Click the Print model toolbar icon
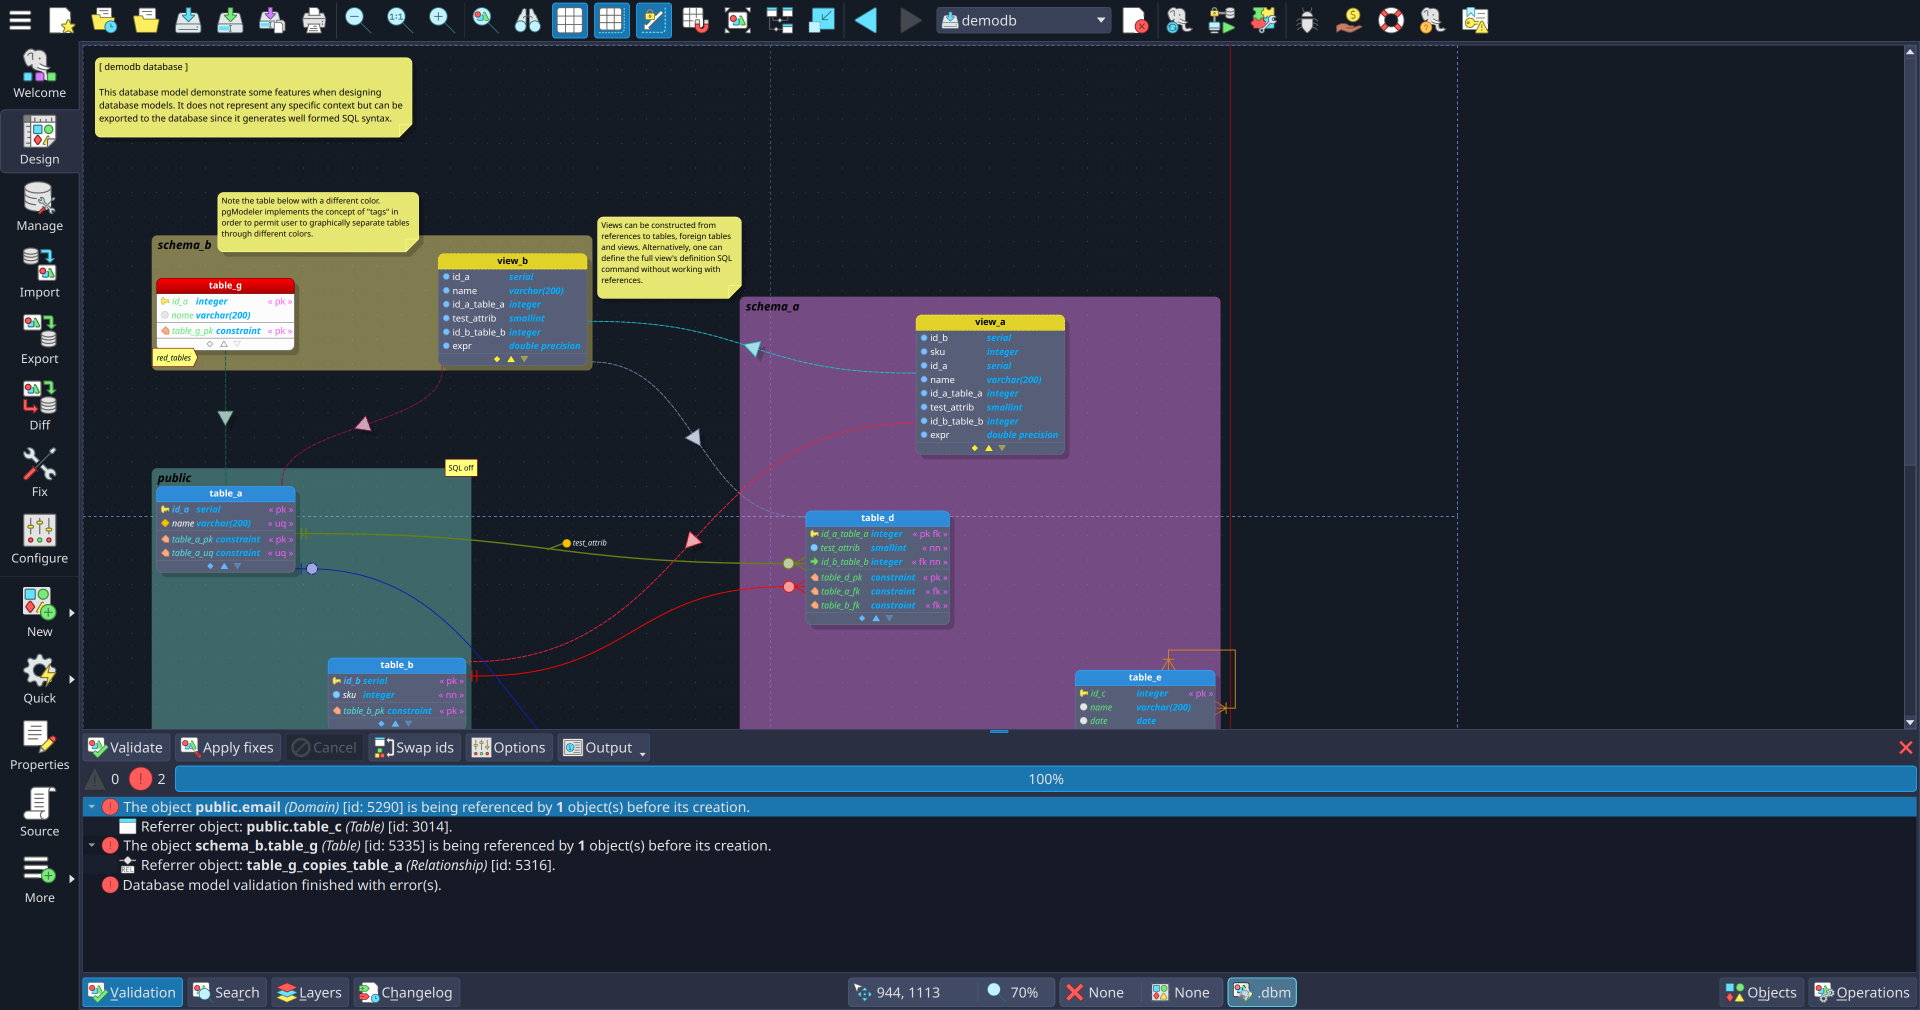The width and height of the screenshot is (1920, 1010). tap(313, 20)
